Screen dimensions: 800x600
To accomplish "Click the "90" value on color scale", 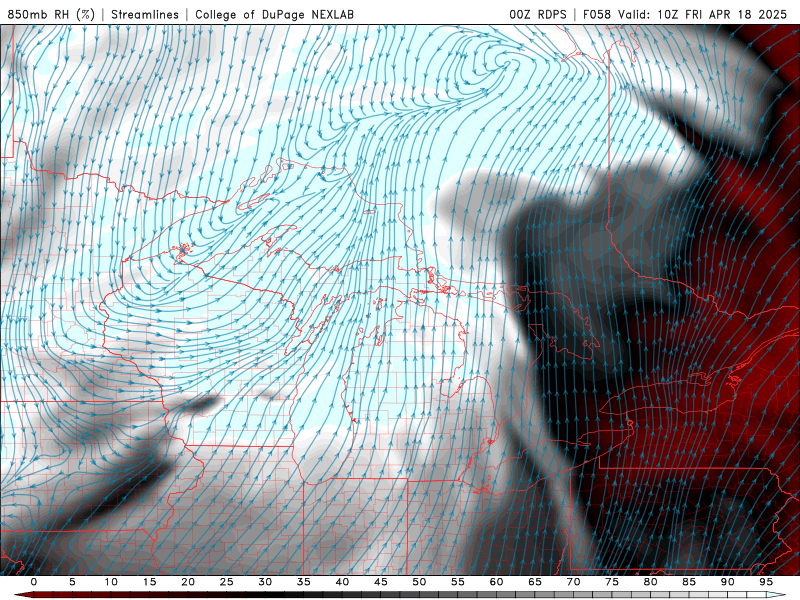I will 727,582.
